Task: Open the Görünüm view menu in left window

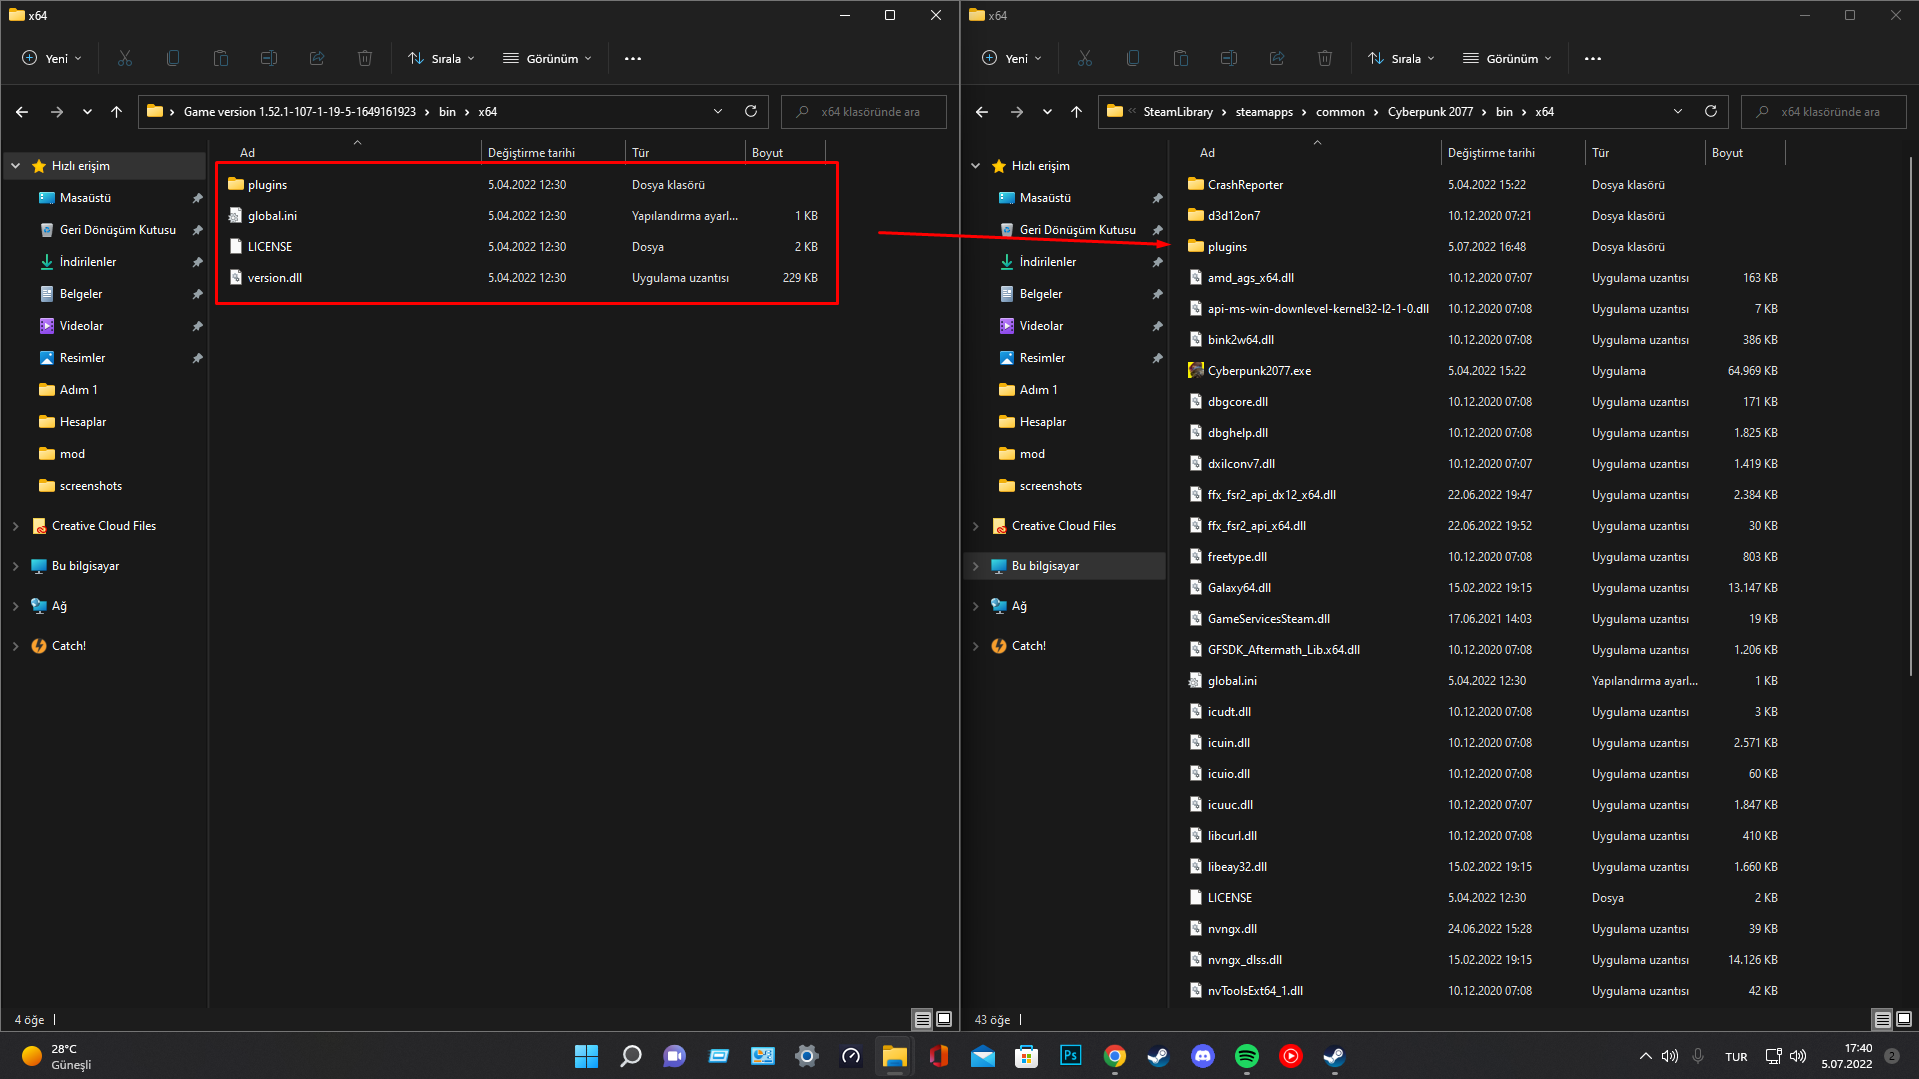Action: pos(547,58)
